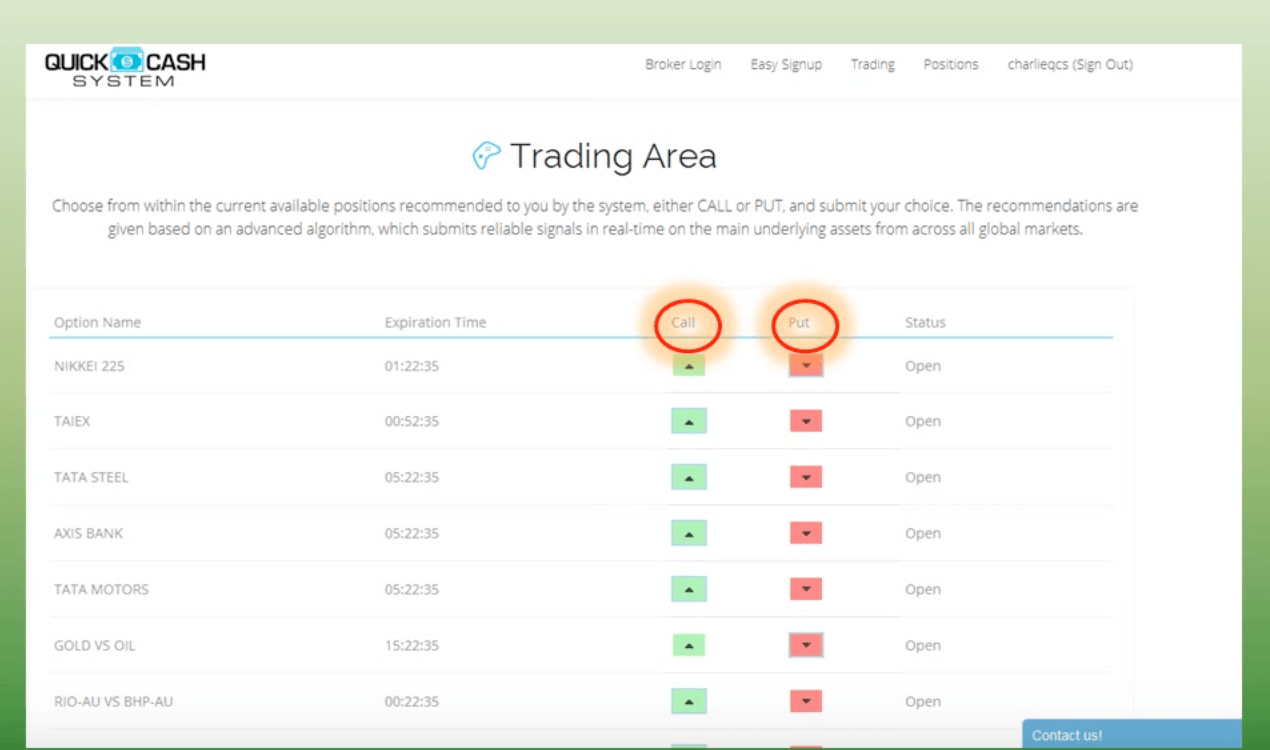1270x750 pixels.
Task: Click the 05:22:35 expiration for TATA STEEL
Action: click(412, 478)
